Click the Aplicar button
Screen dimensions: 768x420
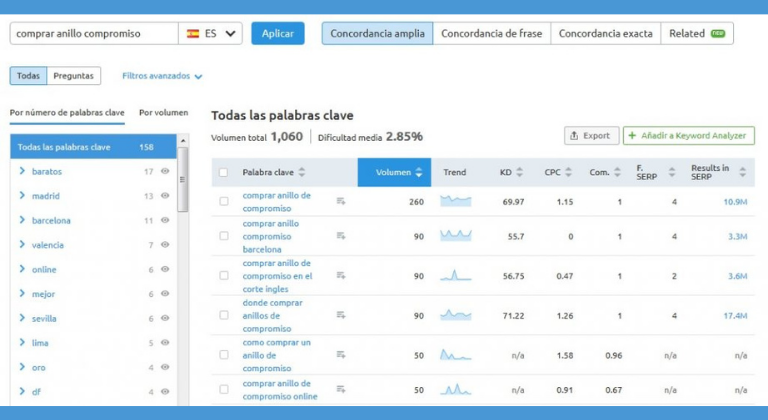click(278, 33)
